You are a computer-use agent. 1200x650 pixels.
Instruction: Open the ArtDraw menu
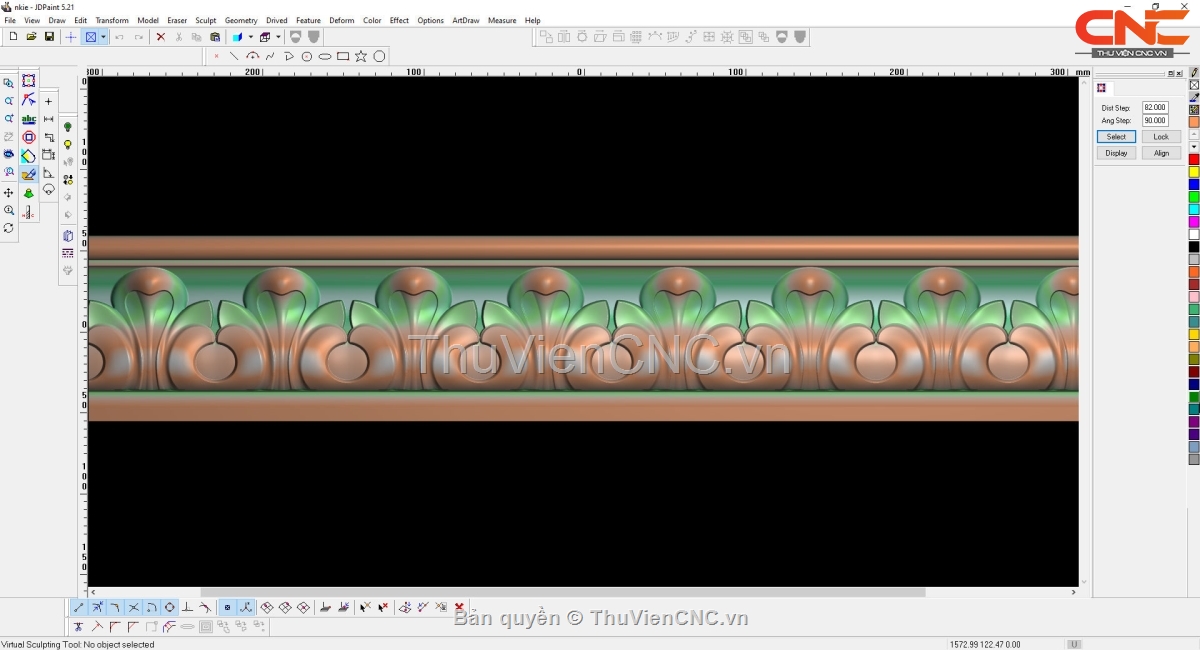coord(465,20)
